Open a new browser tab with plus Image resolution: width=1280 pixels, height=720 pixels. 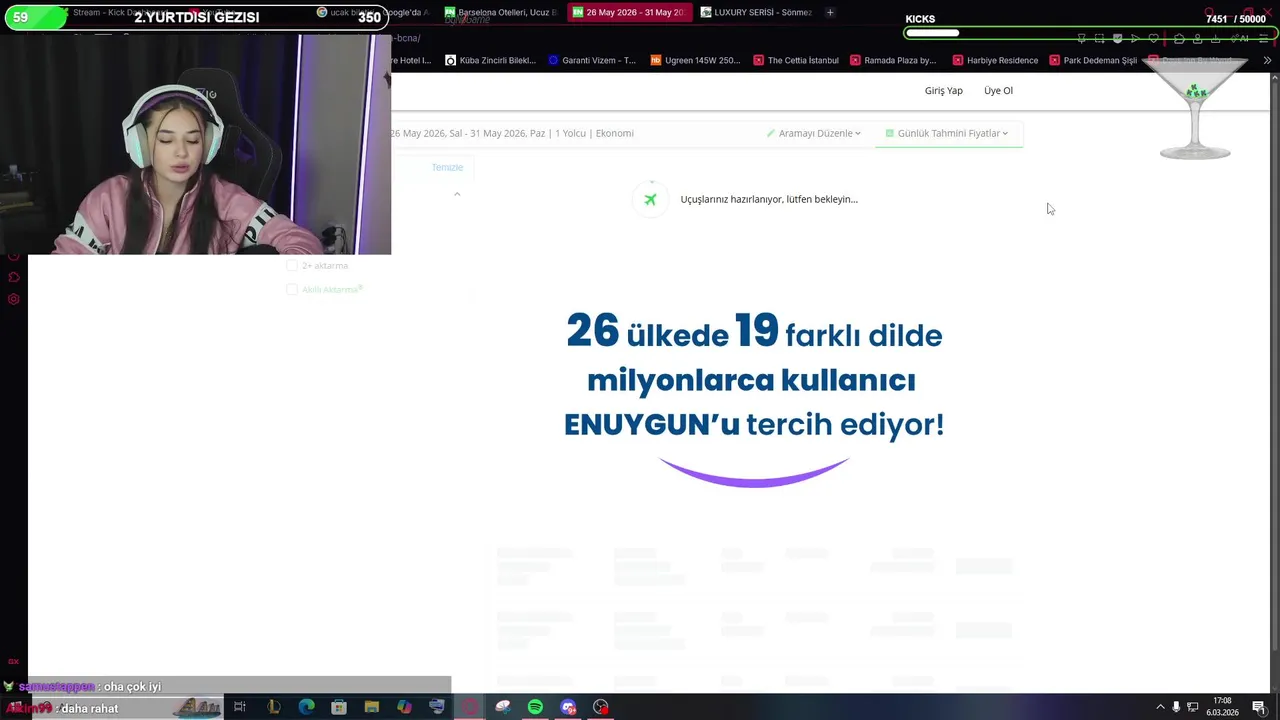(830, 12)
